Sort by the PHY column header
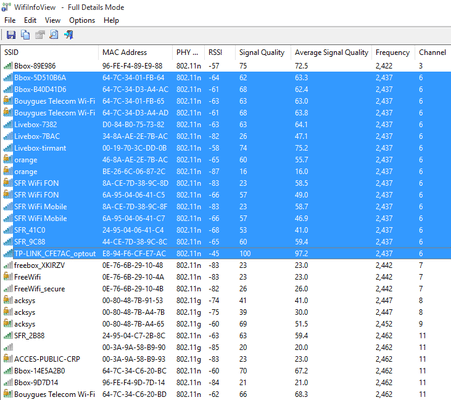 [188, 52]
